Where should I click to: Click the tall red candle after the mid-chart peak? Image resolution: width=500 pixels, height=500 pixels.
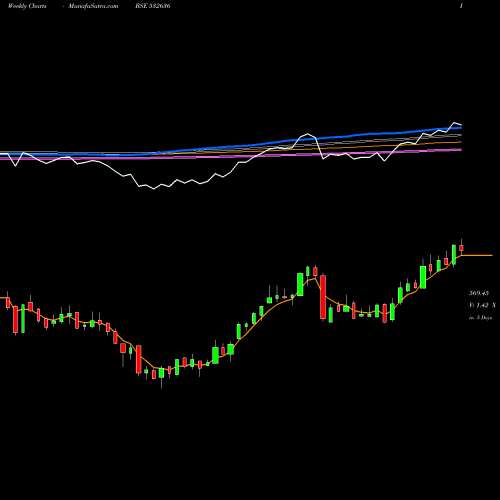point(323,297)
